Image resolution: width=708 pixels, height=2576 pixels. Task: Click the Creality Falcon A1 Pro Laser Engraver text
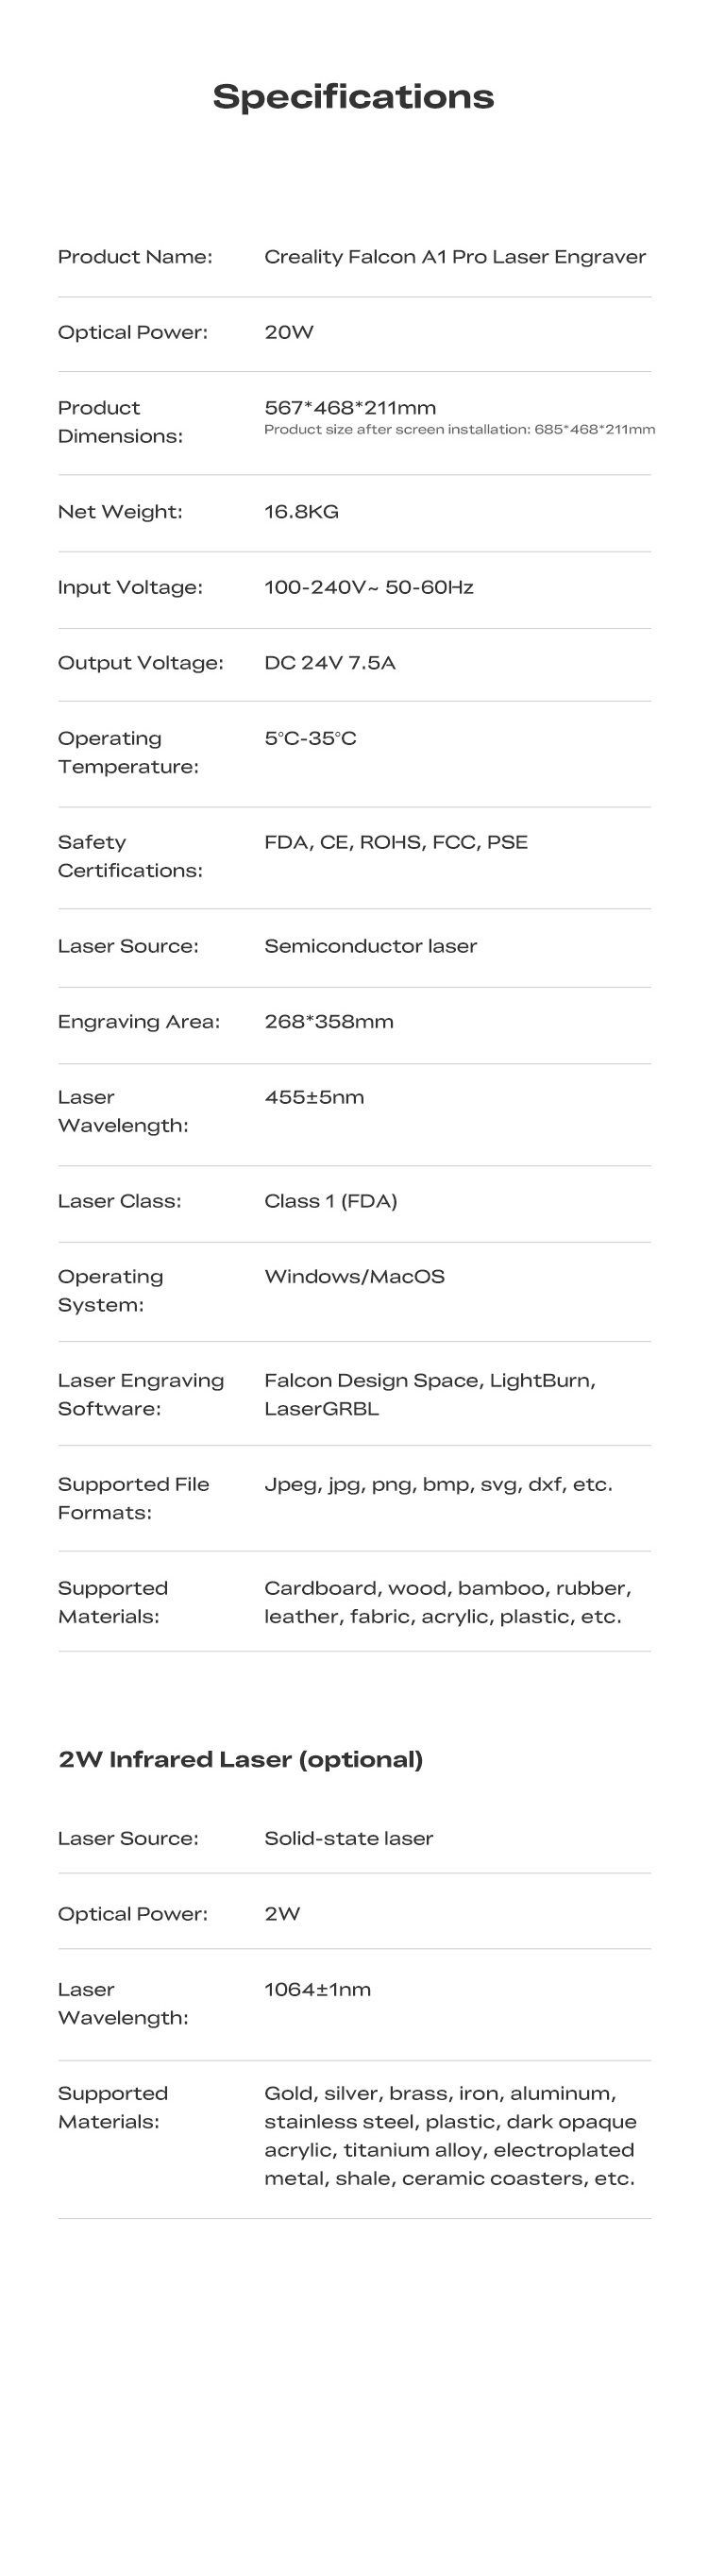click(454, 257)
